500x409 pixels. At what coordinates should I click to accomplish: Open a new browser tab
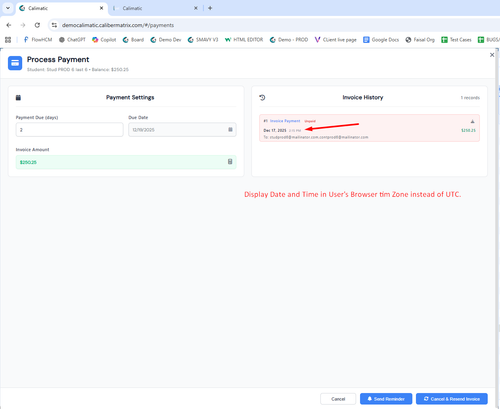pyautogui.click(x=210, y=8)
